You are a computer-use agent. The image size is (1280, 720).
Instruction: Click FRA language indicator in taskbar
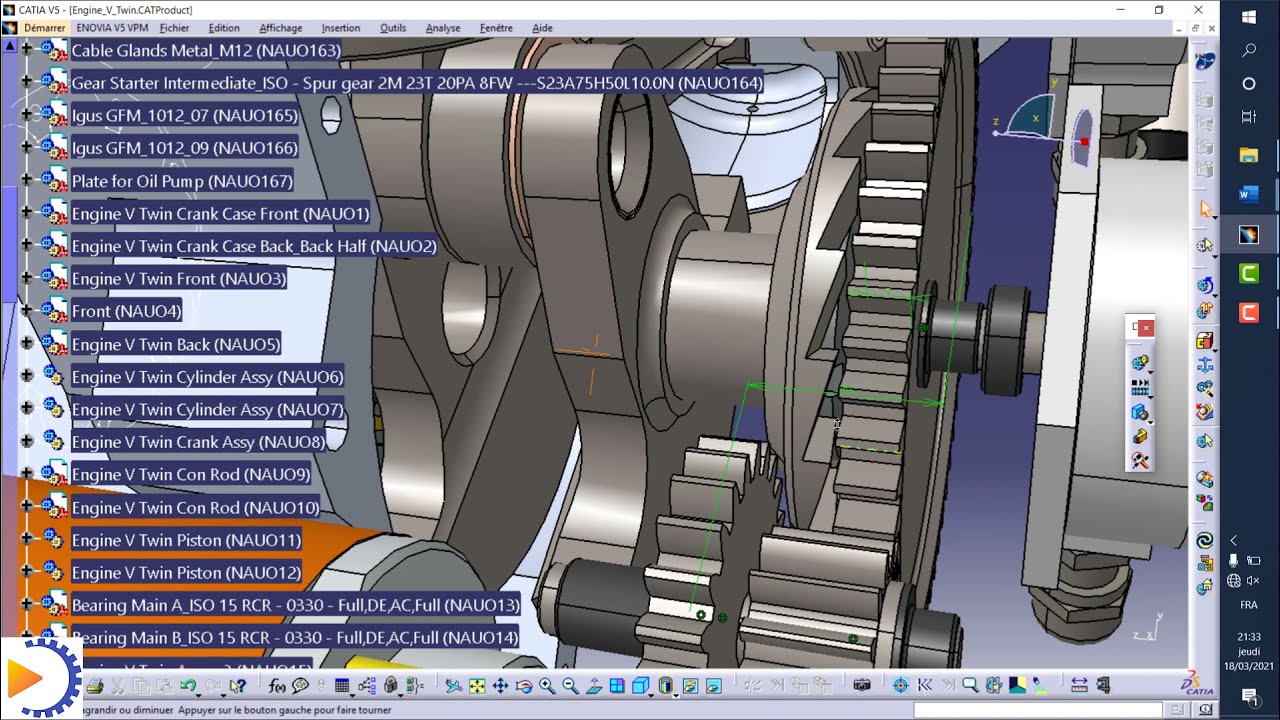[x=1249, y=605]
